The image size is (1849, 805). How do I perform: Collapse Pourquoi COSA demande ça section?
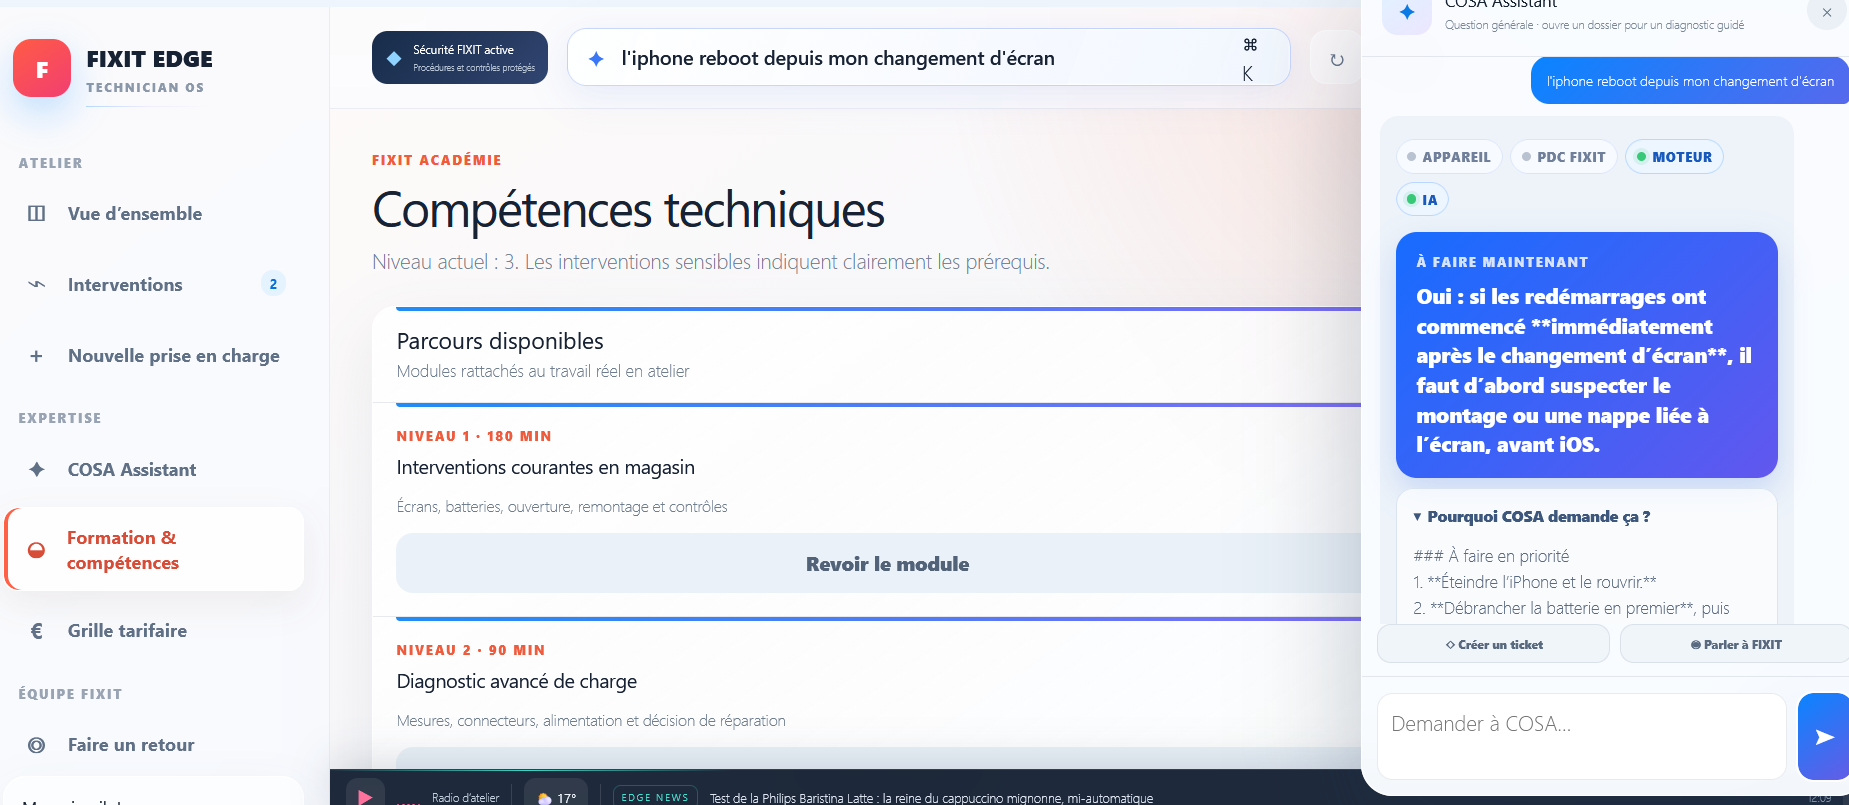point(1532,517)
